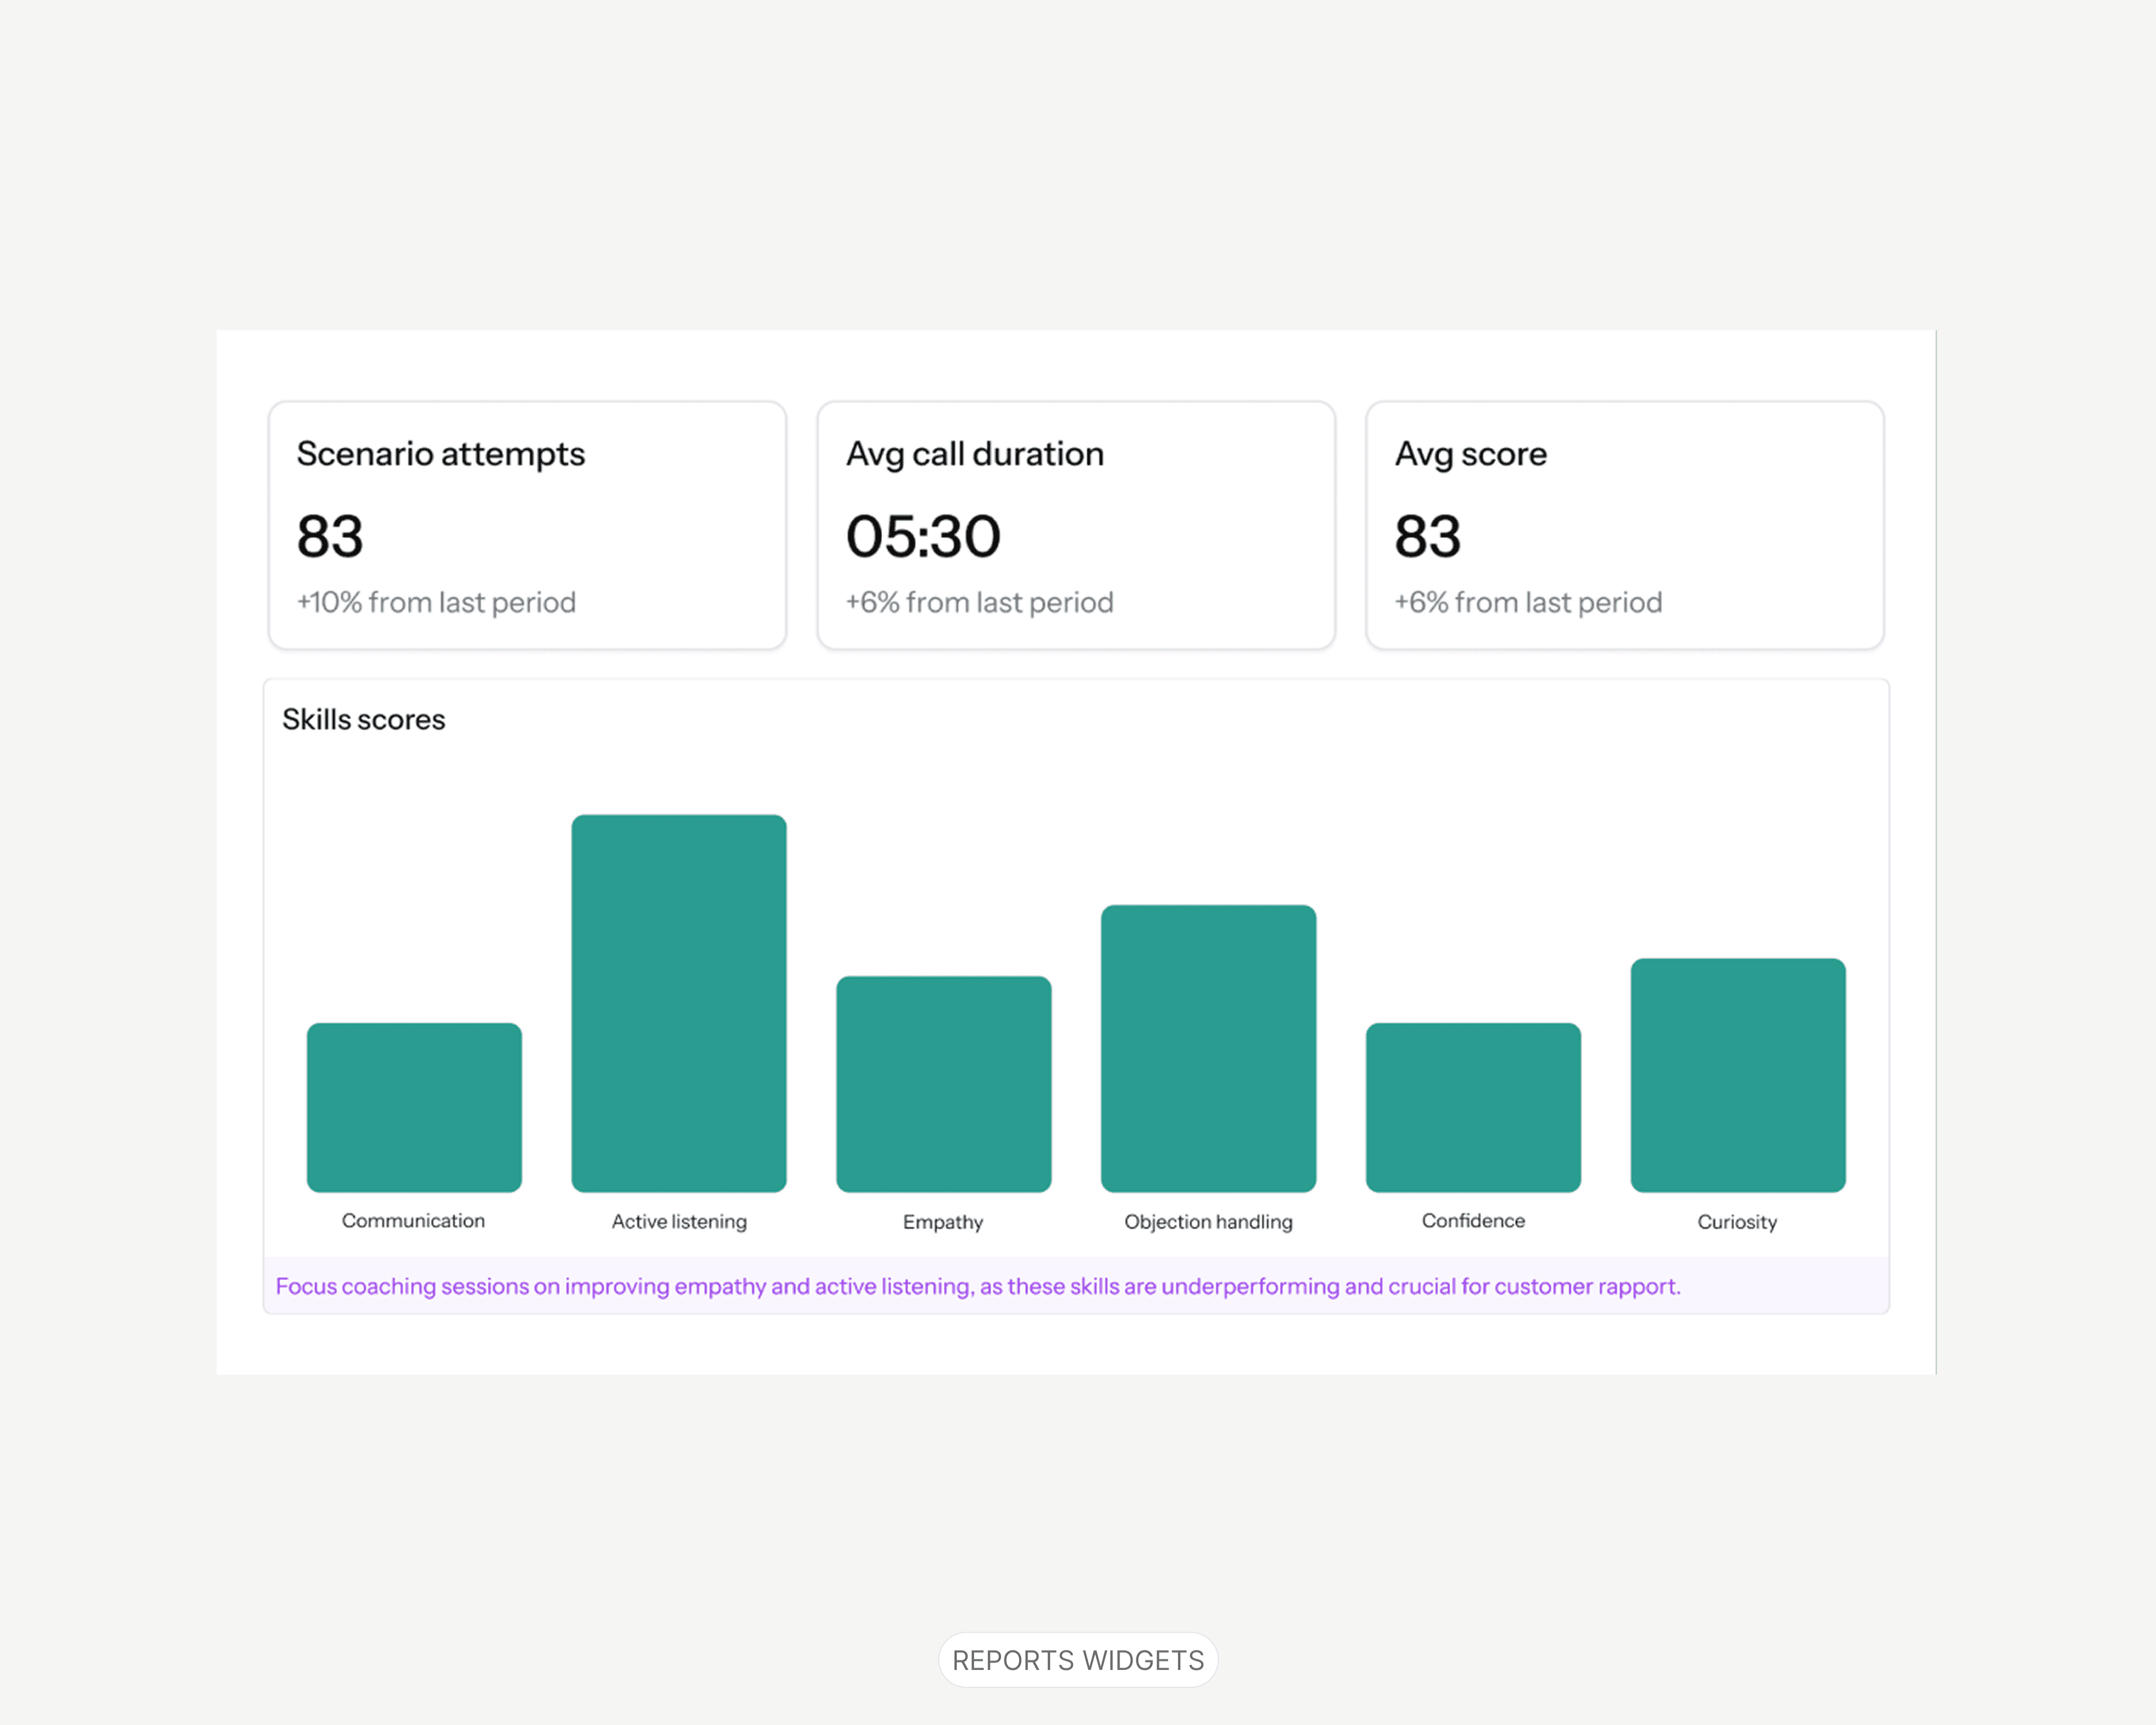This screenshot has width=2156, height=1725.
Task: Click the 05:30 duration value
Action: click(923, 536)
